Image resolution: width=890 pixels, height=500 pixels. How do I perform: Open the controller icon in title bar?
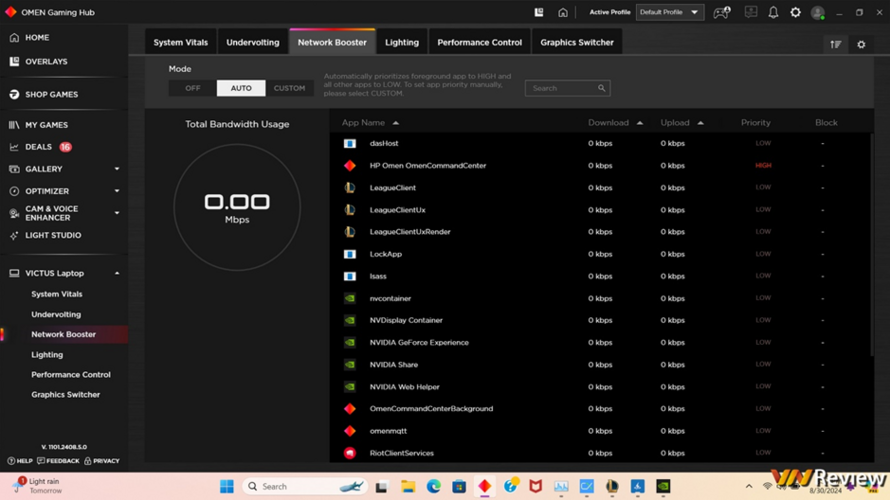click(x=721, y=13)
